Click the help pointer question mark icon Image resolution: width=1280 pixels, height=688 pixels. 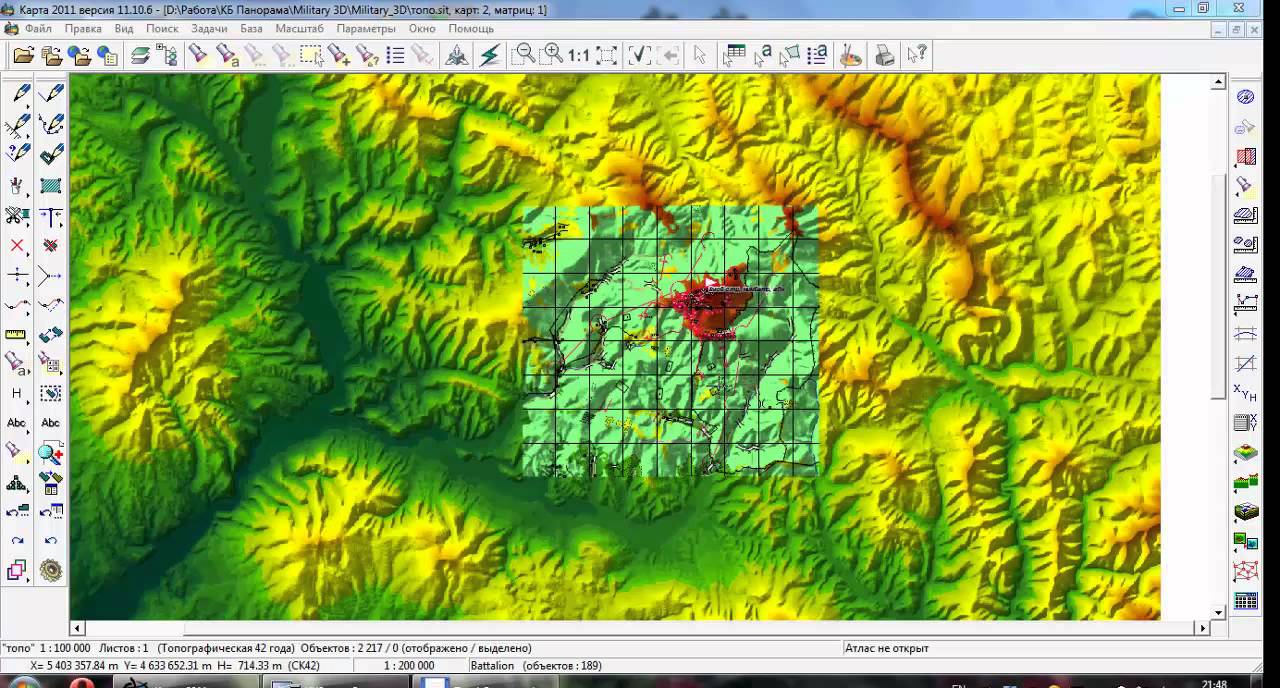coord(916,55)
